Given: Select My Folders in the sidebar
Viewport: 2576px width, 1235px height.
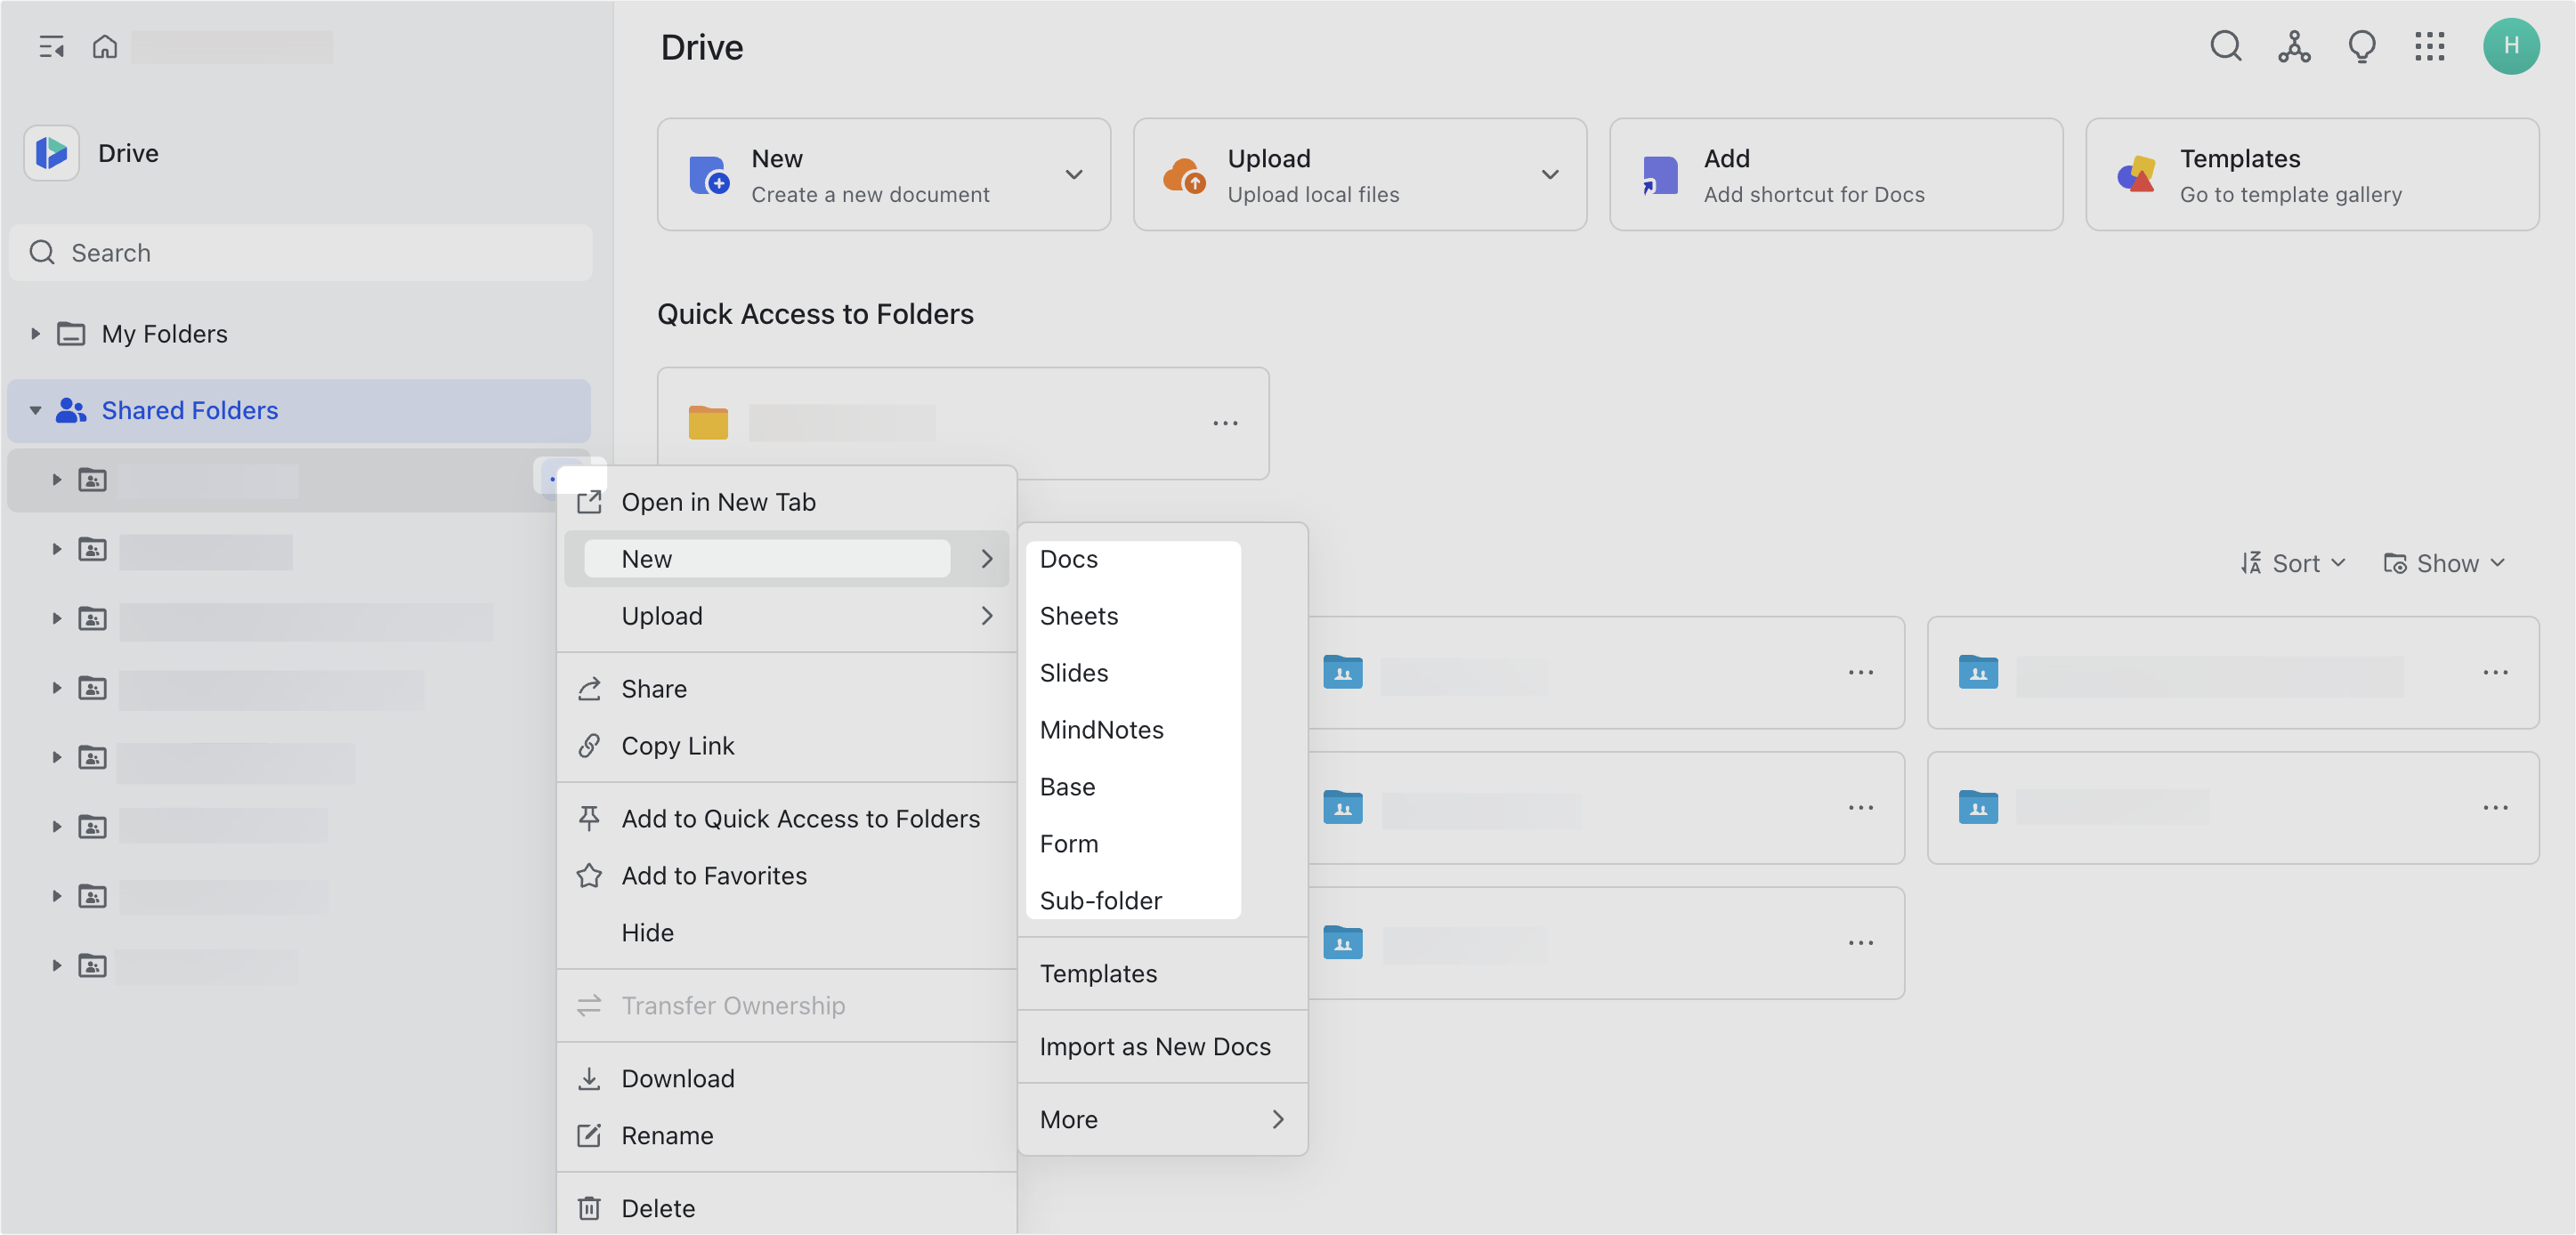Looking at the screenshot, I should coord(299,334).
